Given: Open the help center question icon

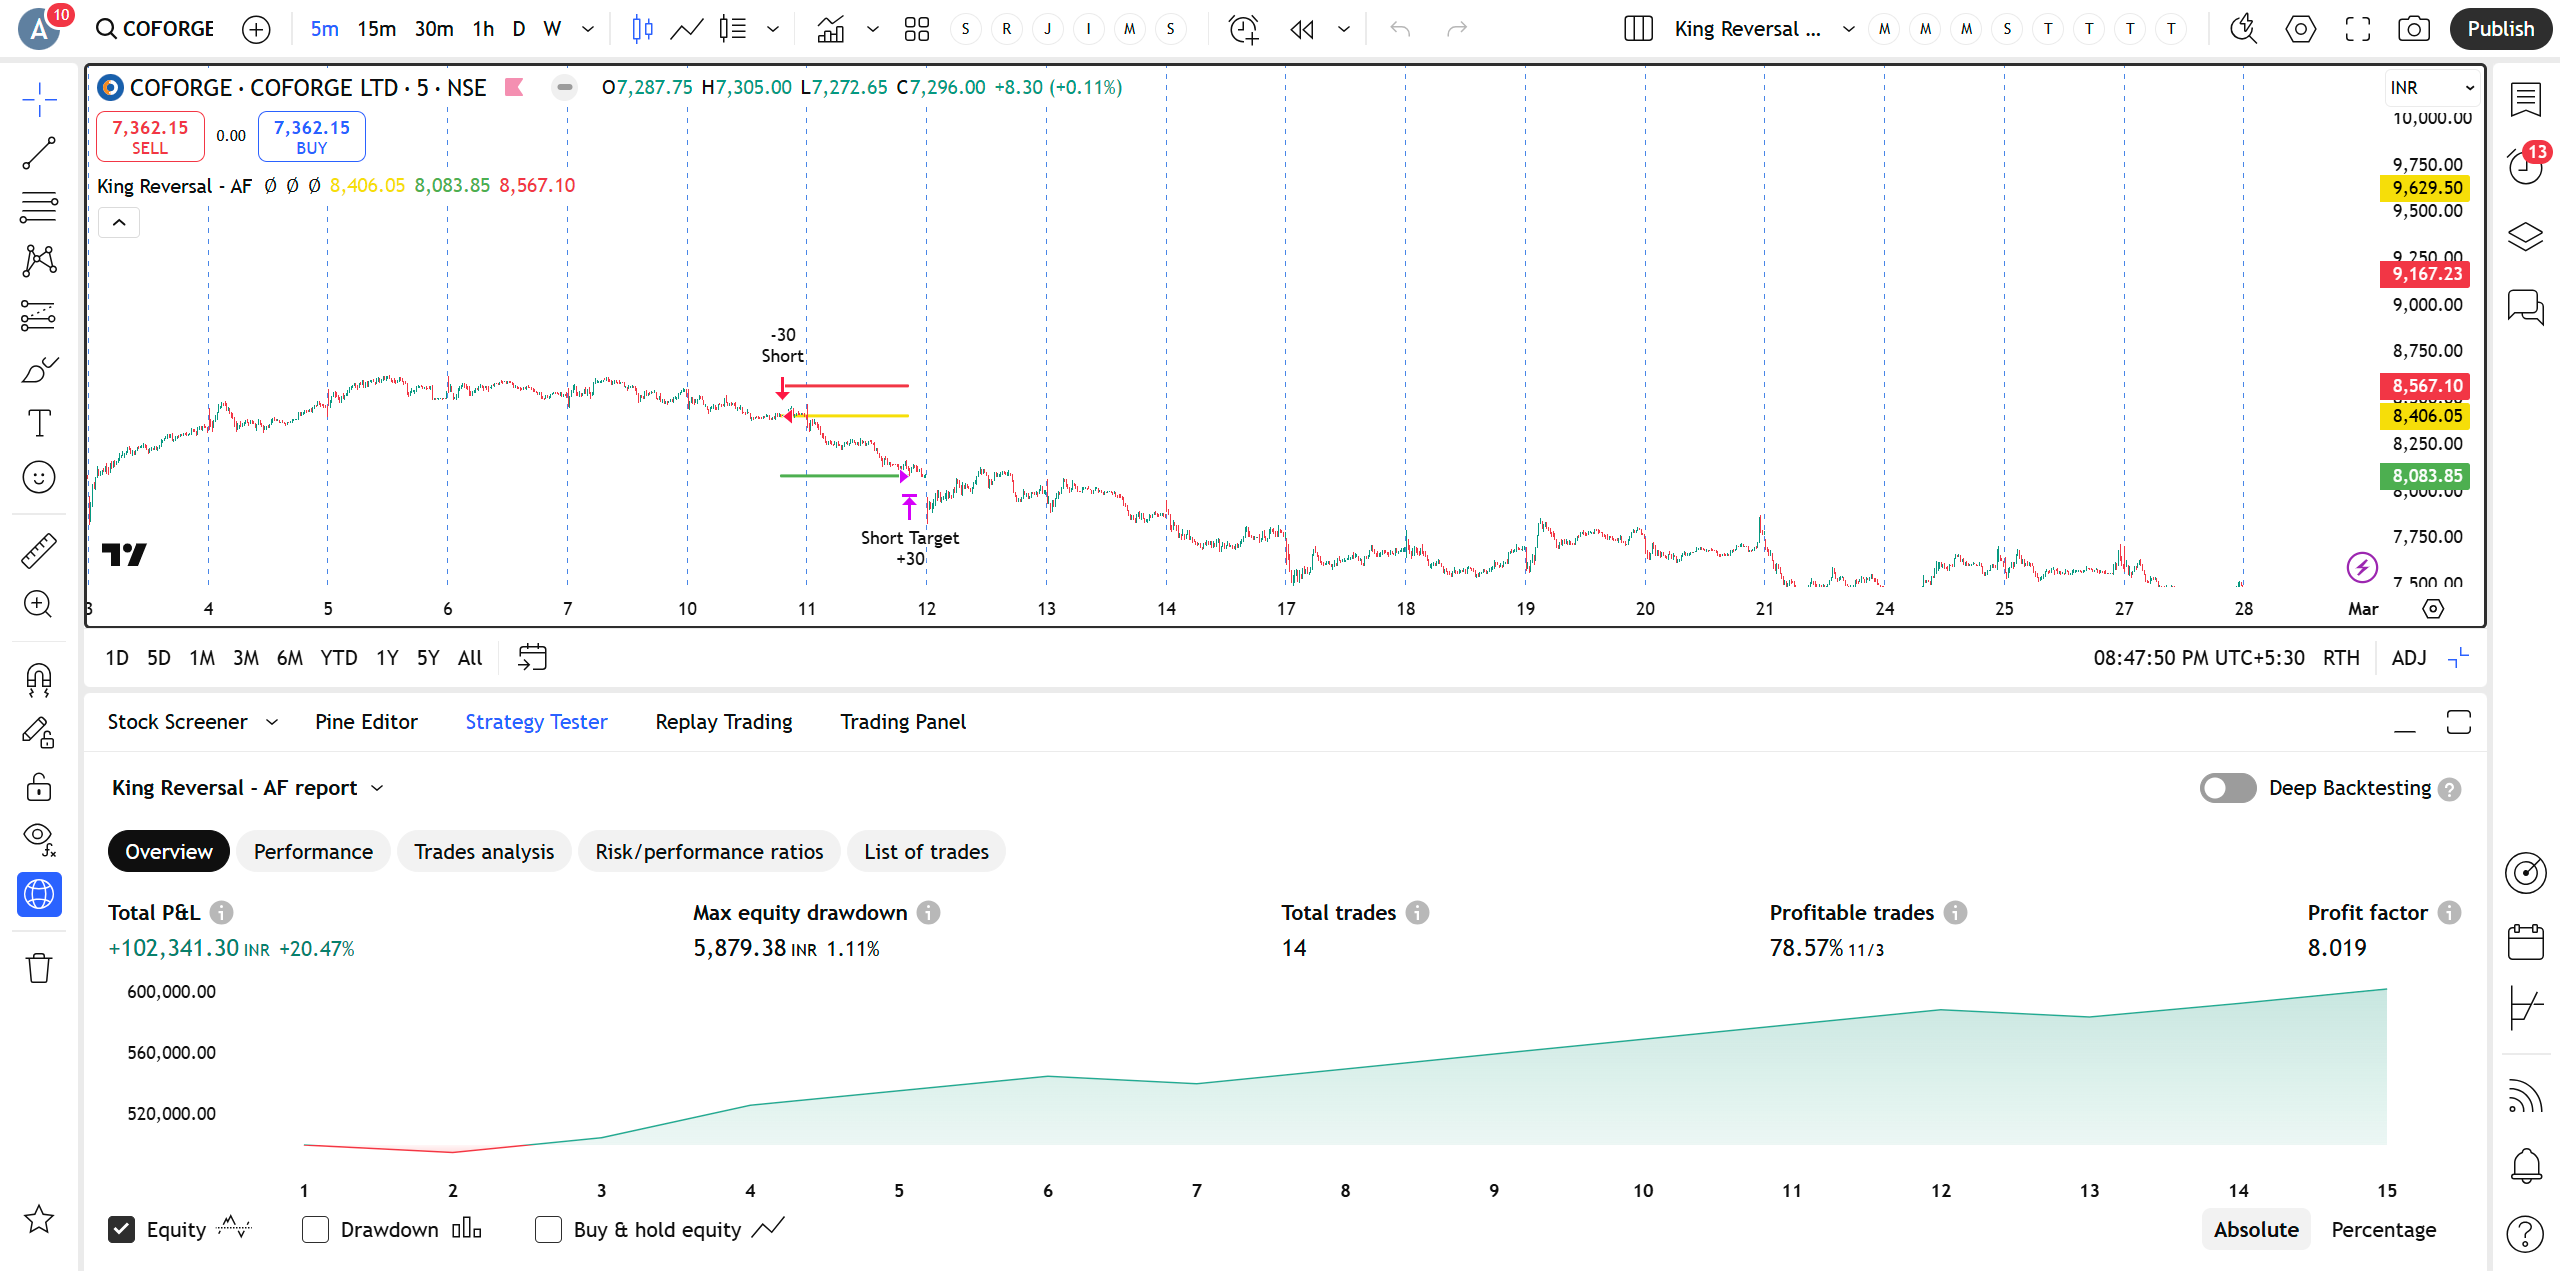Looking at the screenshot, I should 2526,1233.
